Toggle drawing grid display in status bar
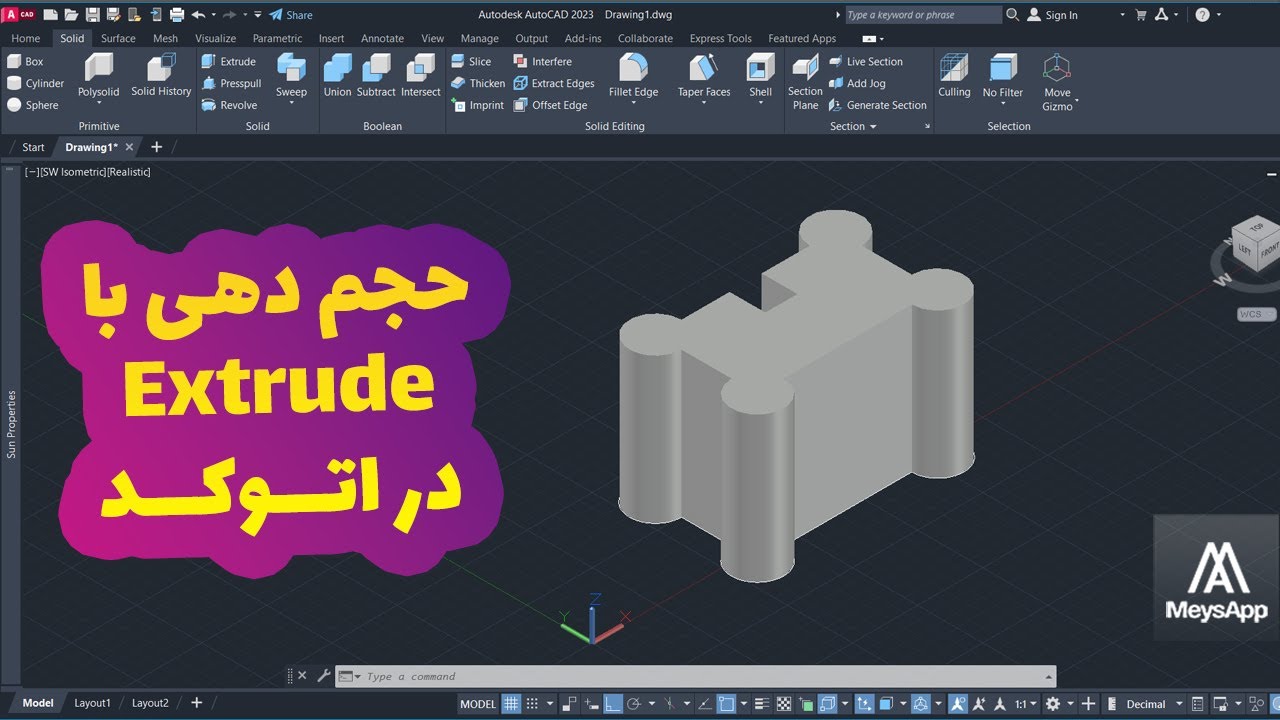 [x=511, y=704]
